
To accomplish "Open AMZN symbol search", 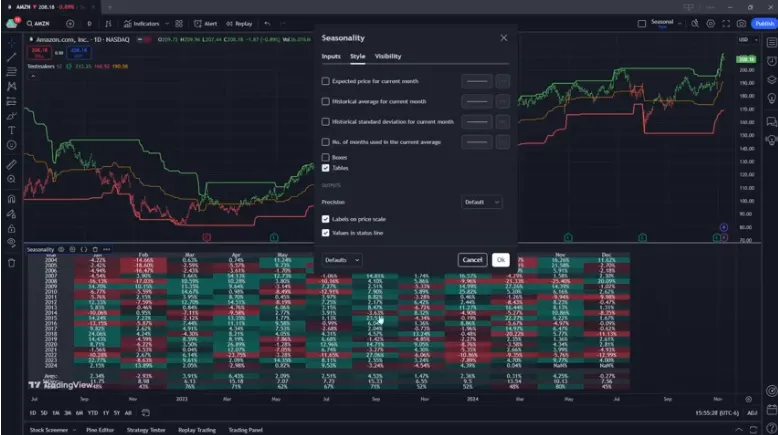I will 38,23.
